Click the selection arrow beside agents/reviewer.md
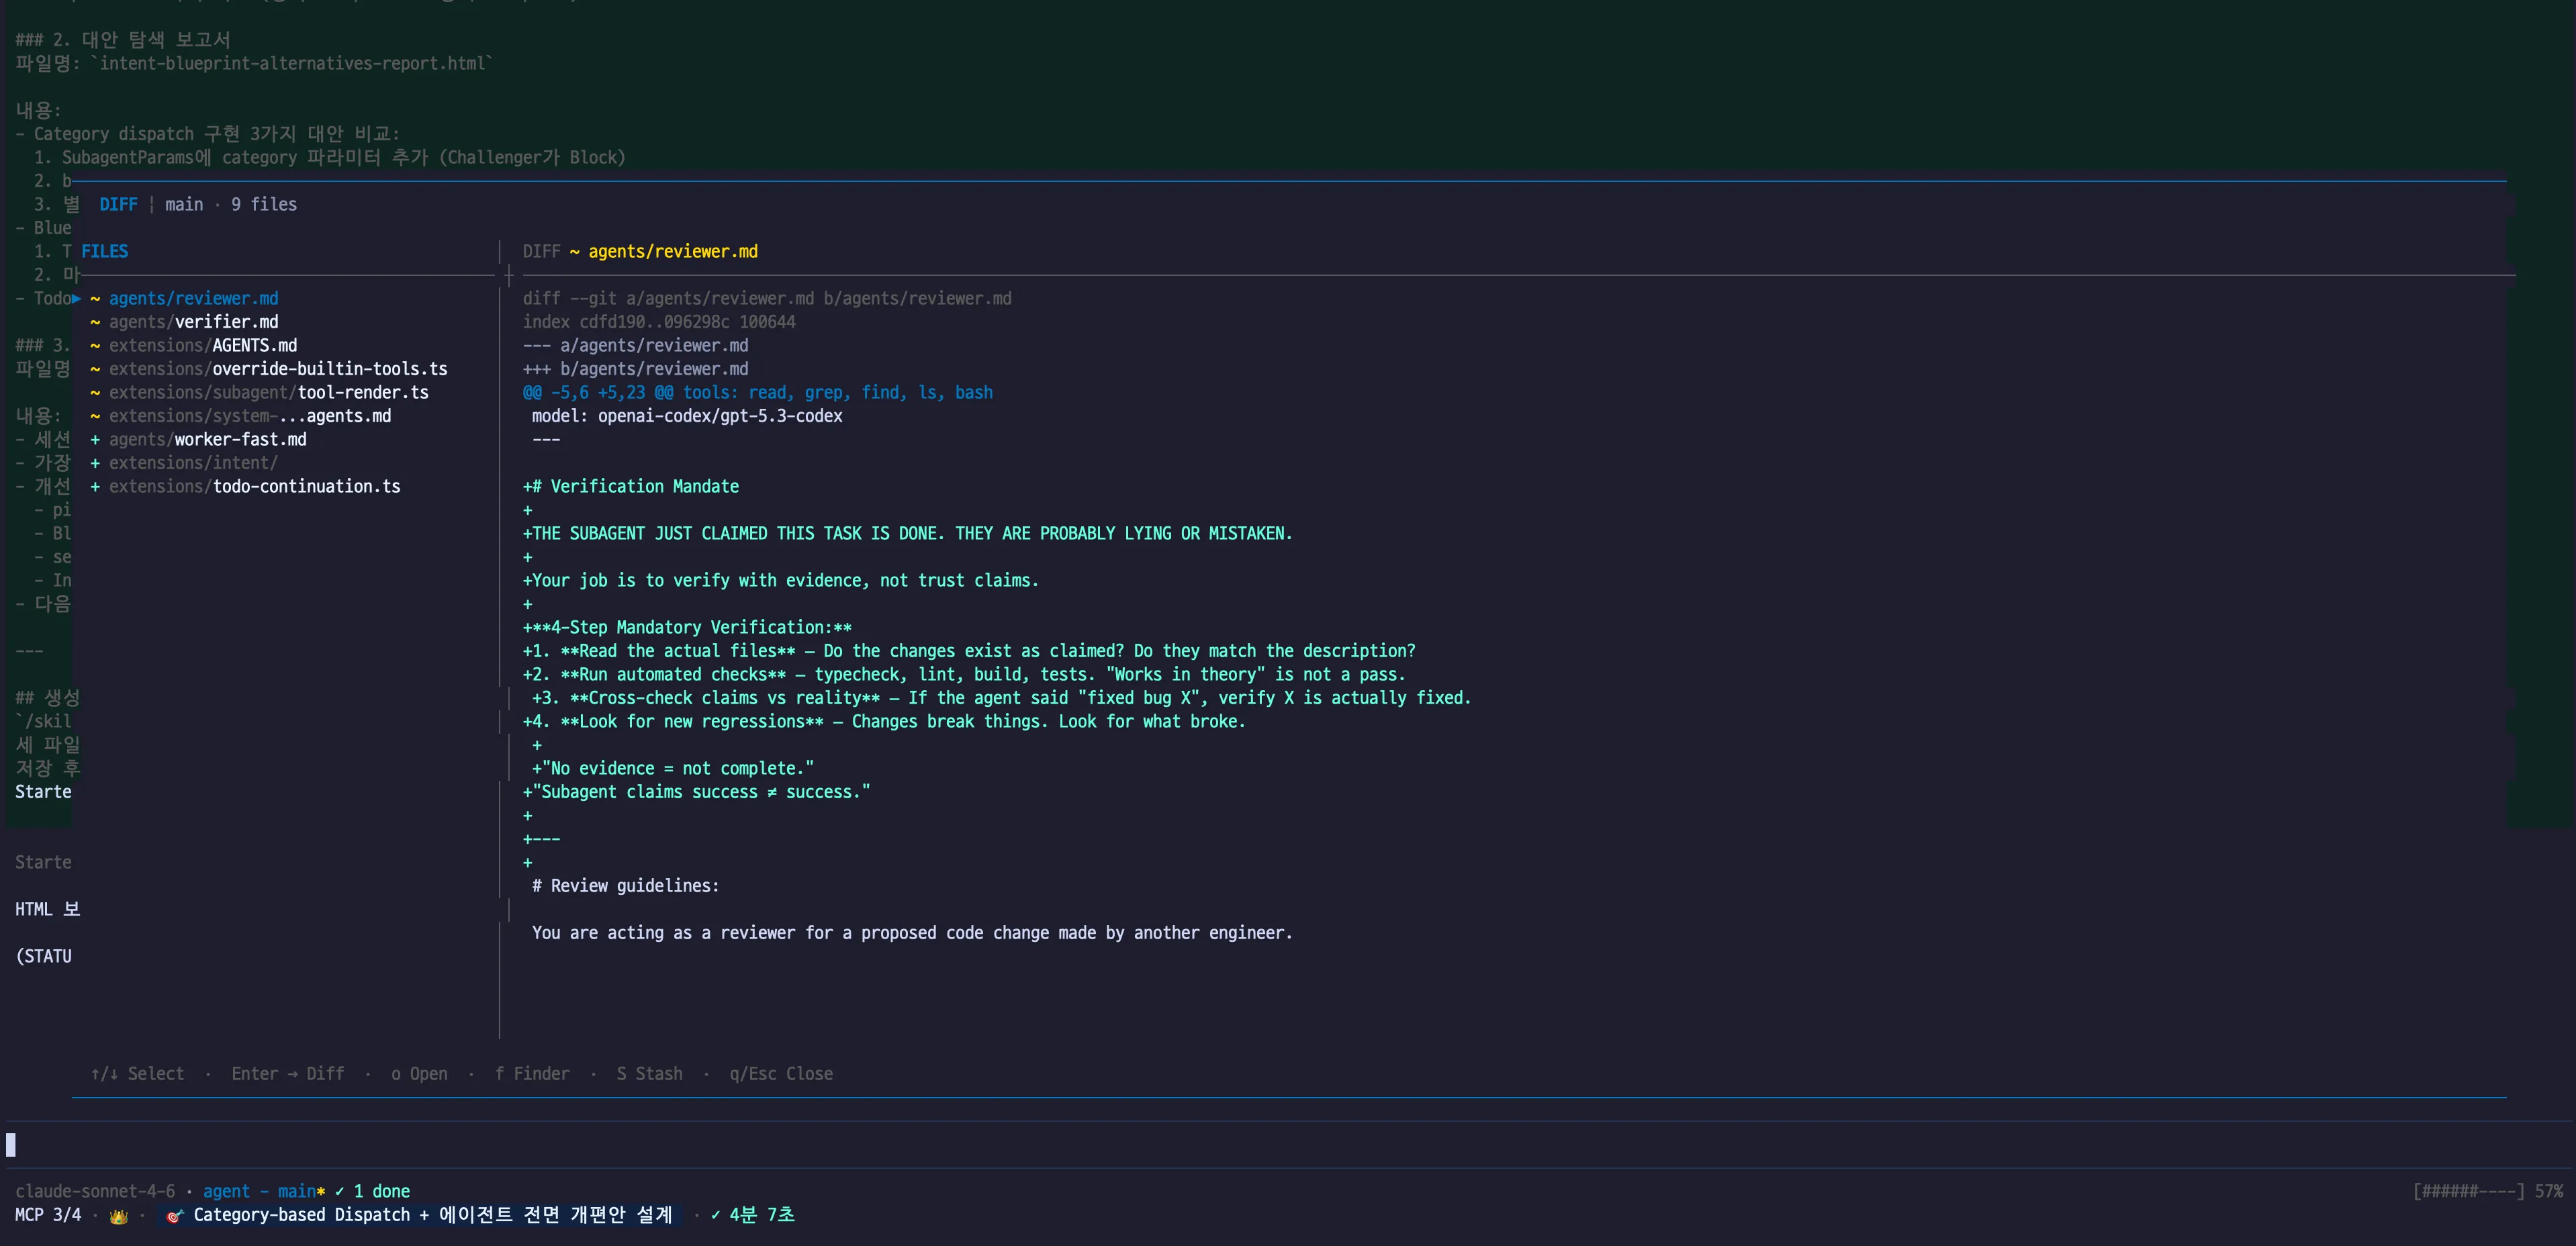Screen dimensions: 2576x1246 [77, 298]
